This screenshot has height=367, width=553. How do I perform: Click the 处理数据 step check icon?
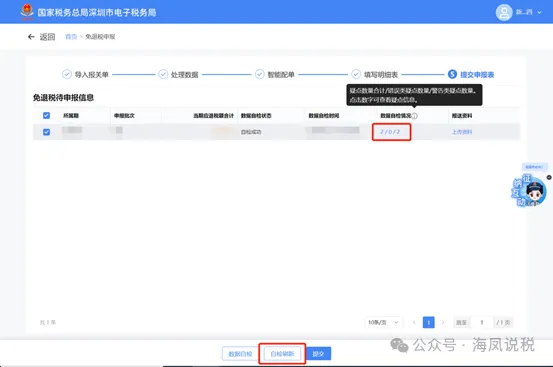(163, 74)
